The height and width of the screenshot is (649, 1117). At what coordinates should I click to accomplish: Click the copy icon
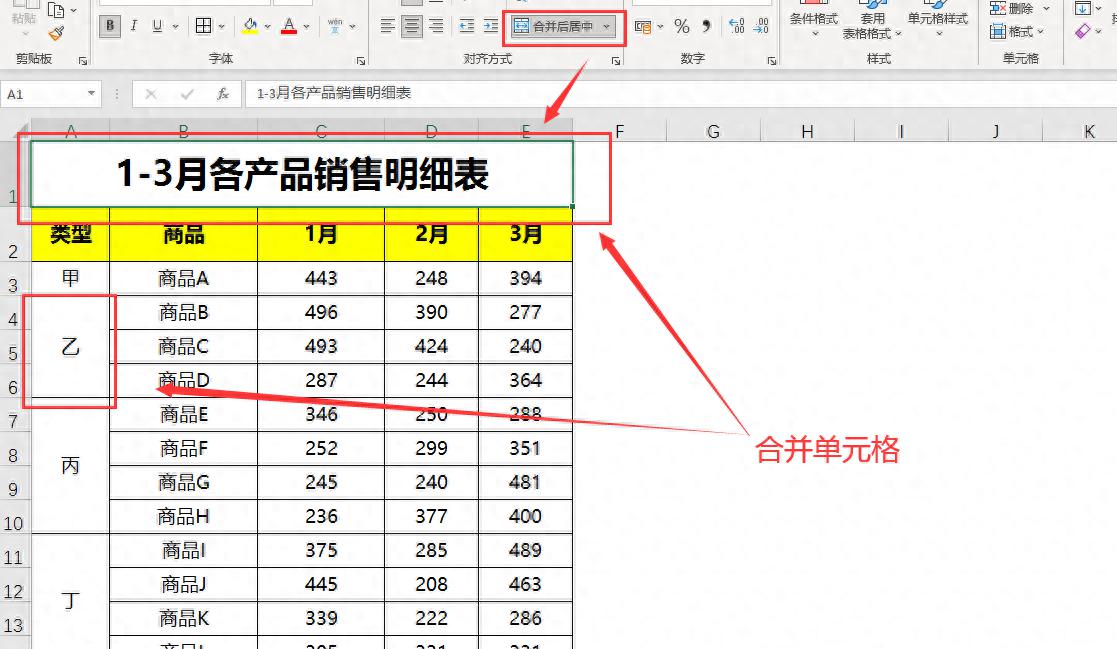56,10
